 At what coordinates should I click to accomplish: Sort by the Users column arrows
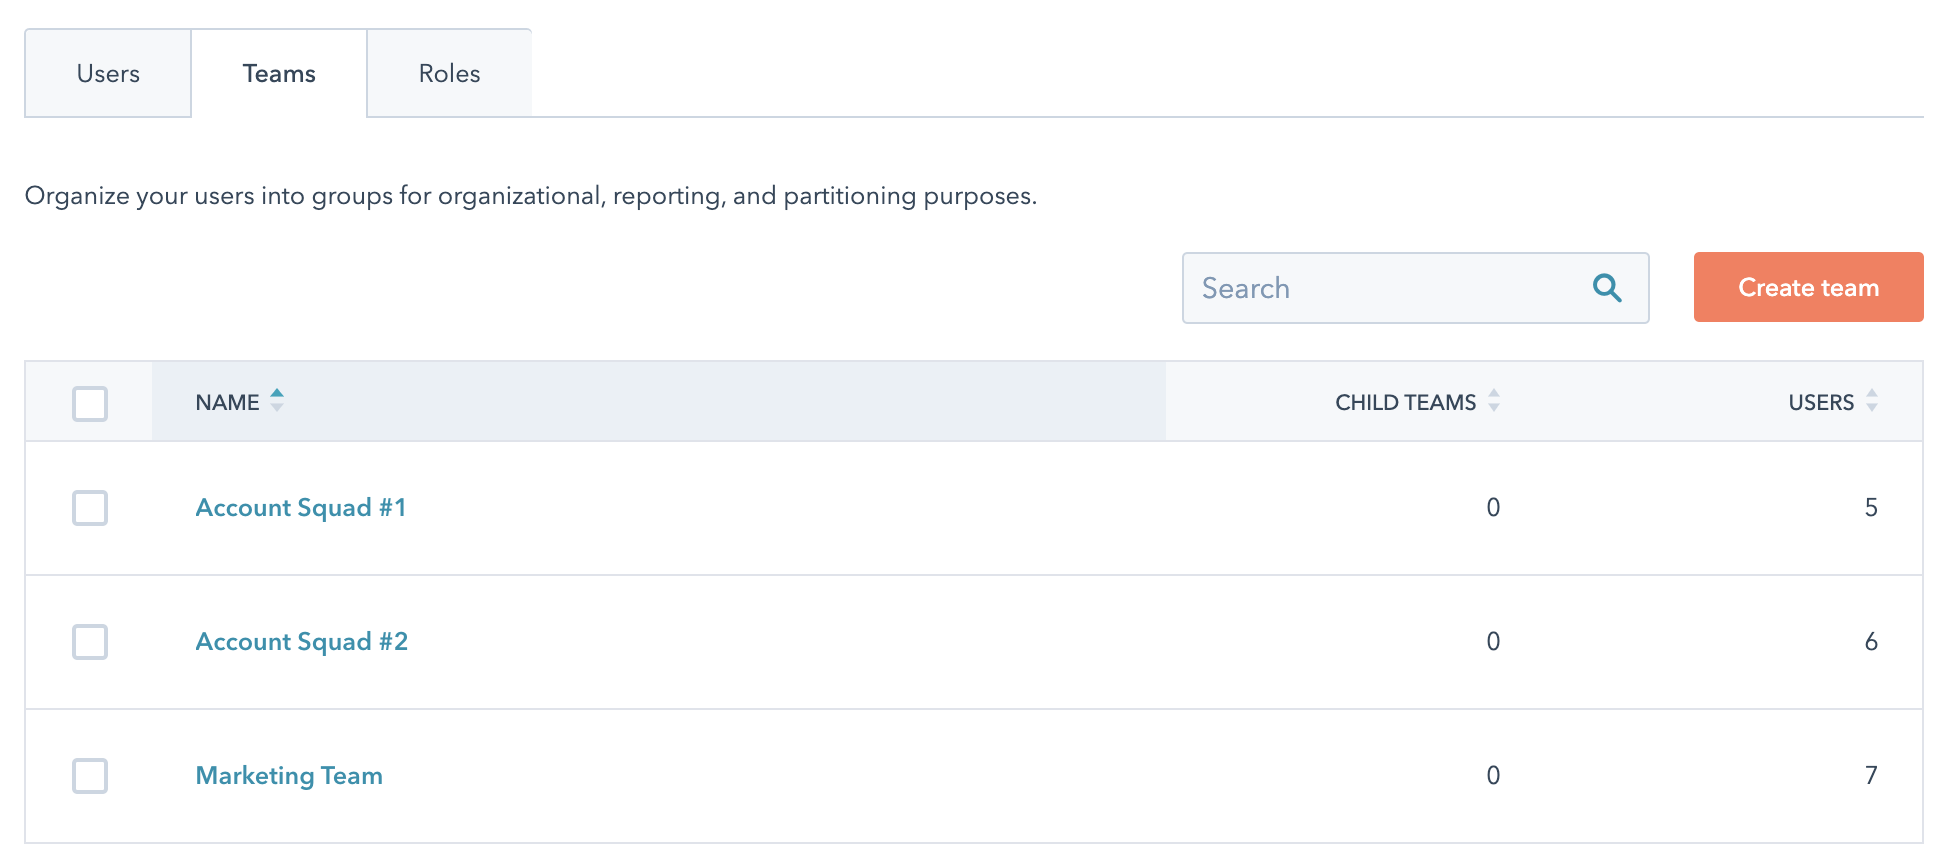1872,401
